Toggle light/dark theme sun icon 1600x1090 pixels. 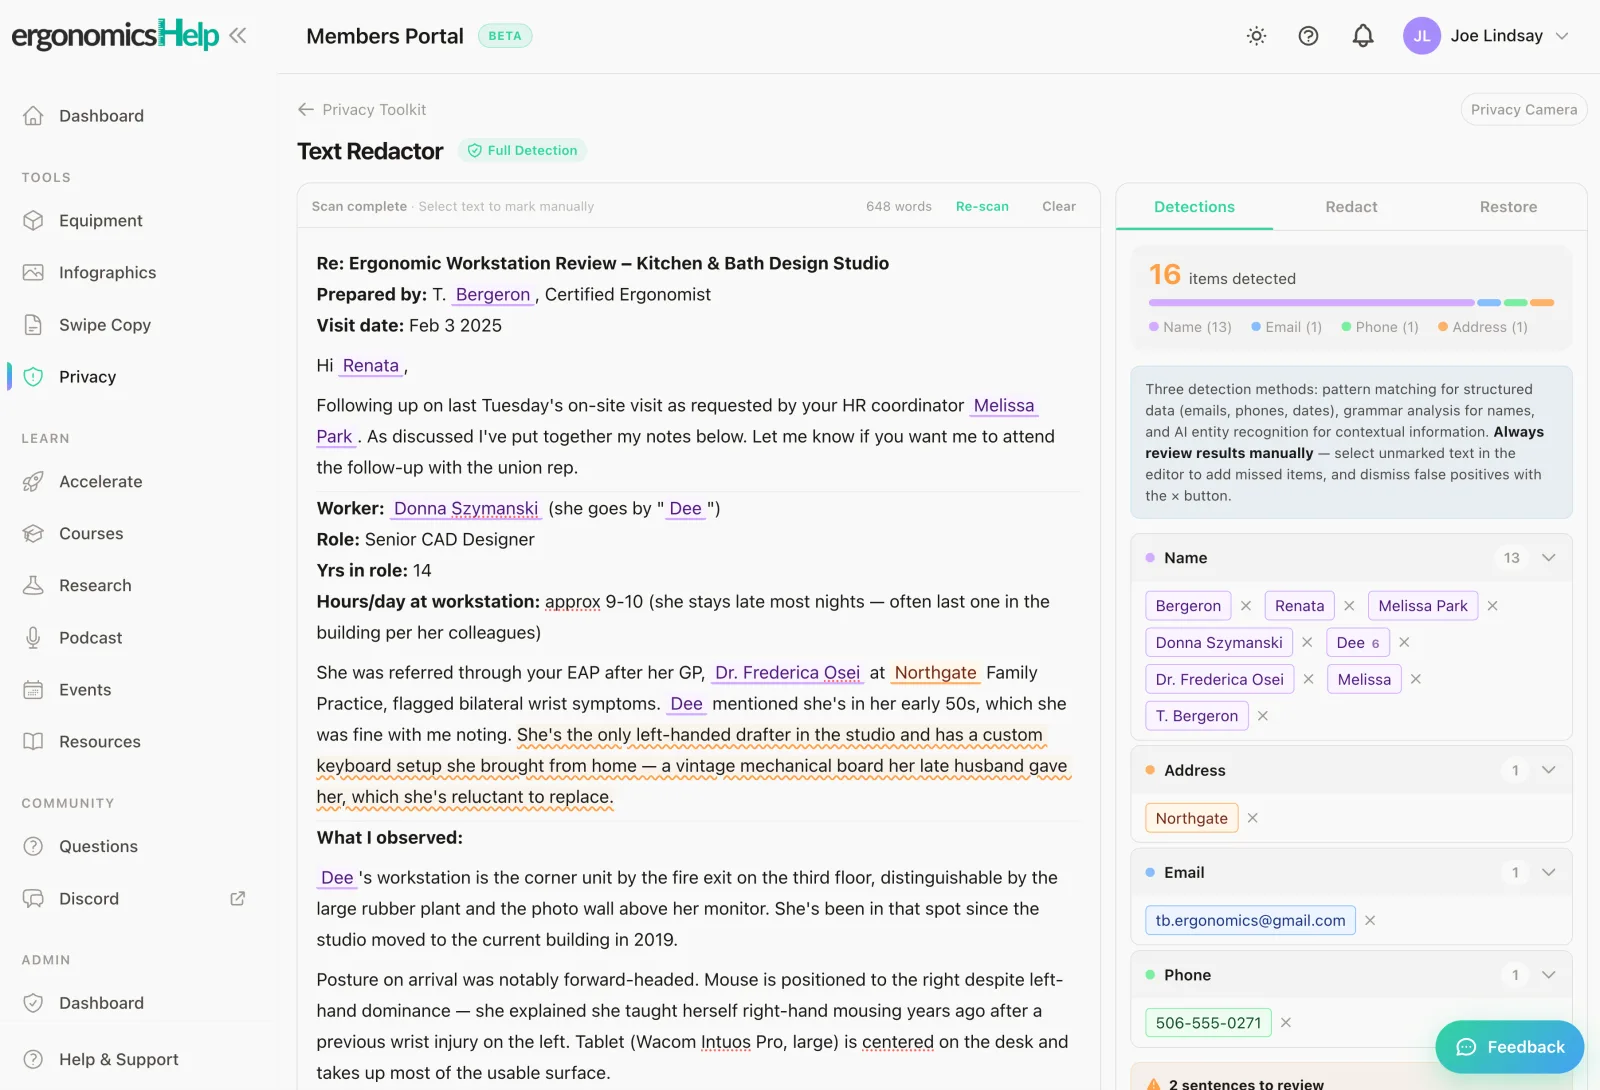point(1256,36)
